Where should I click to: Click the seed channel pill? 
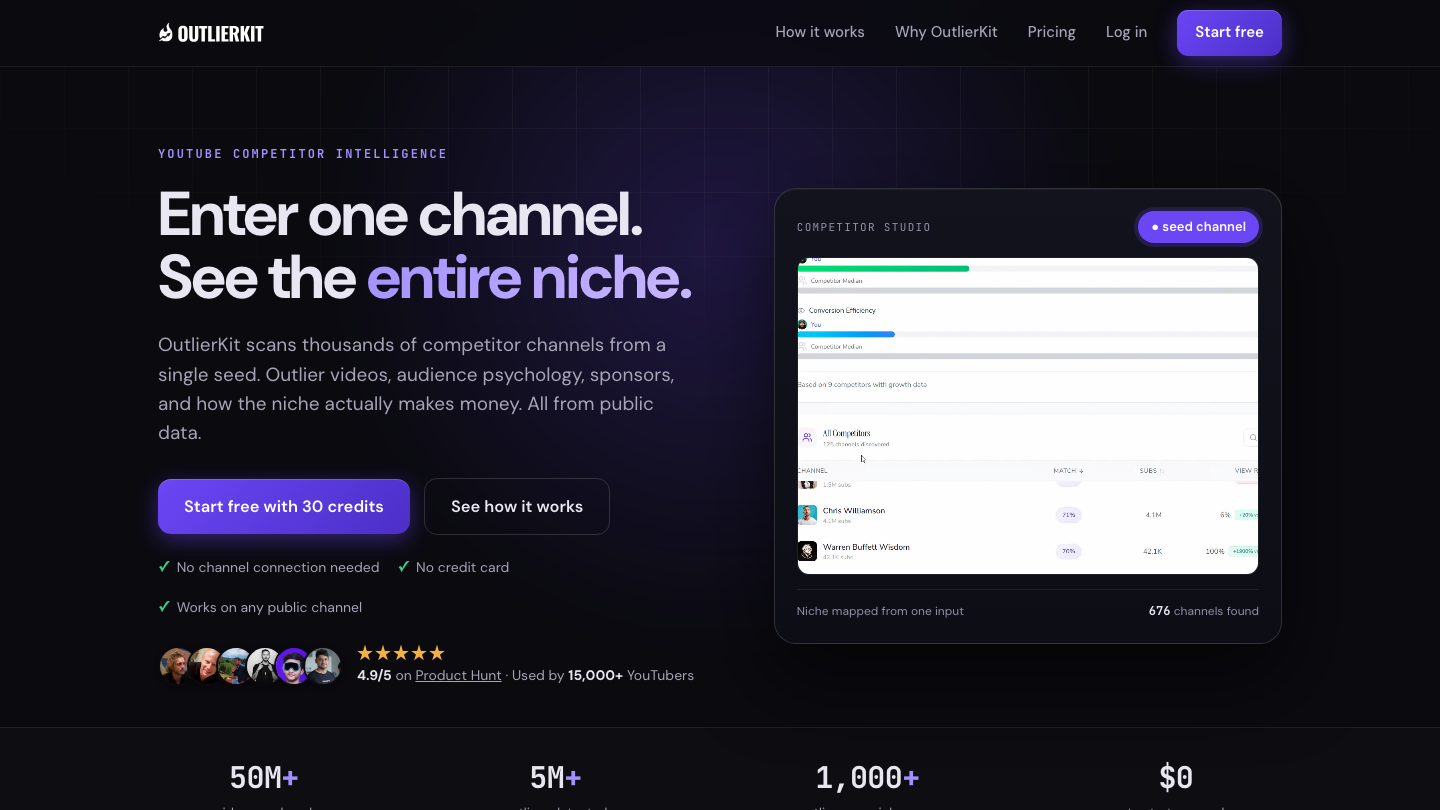(1198, 227)
